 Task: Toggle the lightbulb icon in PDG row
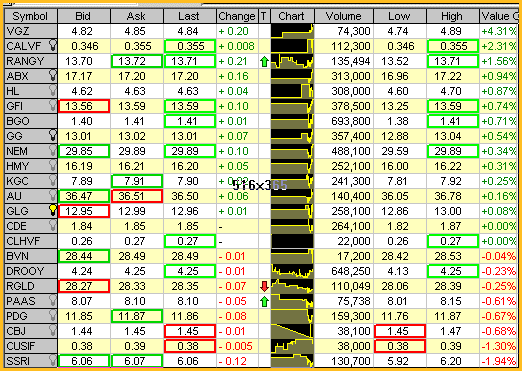pyautogui.click(x=52, y=315)
